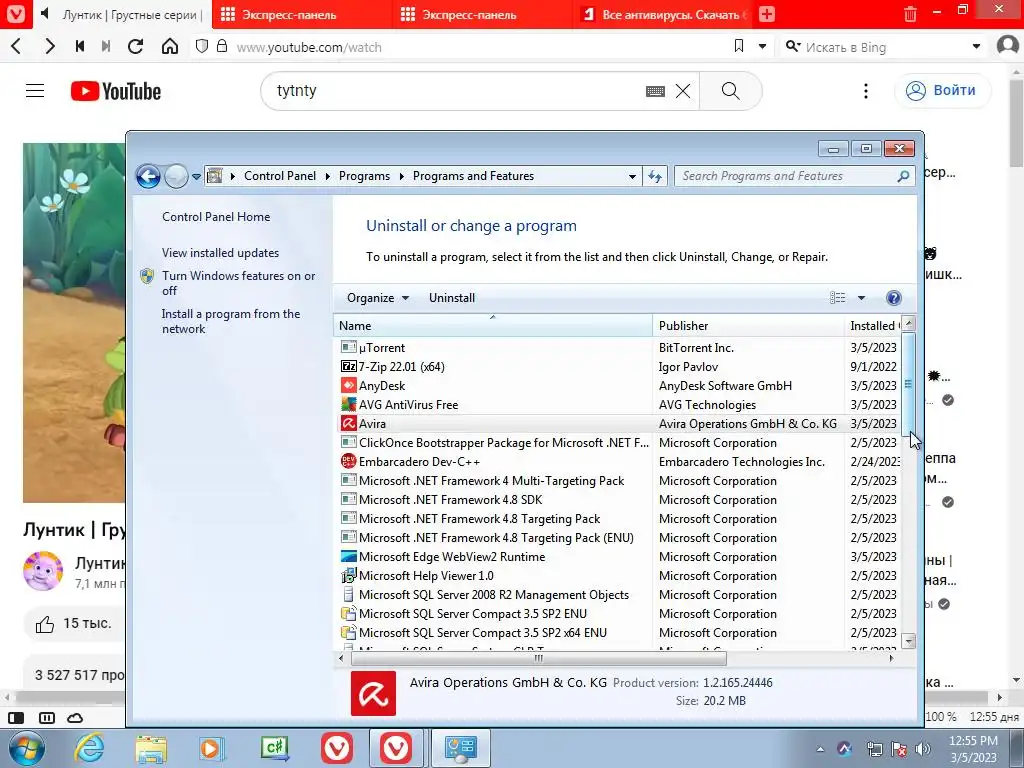Select the AnyDesk program entry
The height and width of the screenshot is (768, 1024).
(617, 385)
